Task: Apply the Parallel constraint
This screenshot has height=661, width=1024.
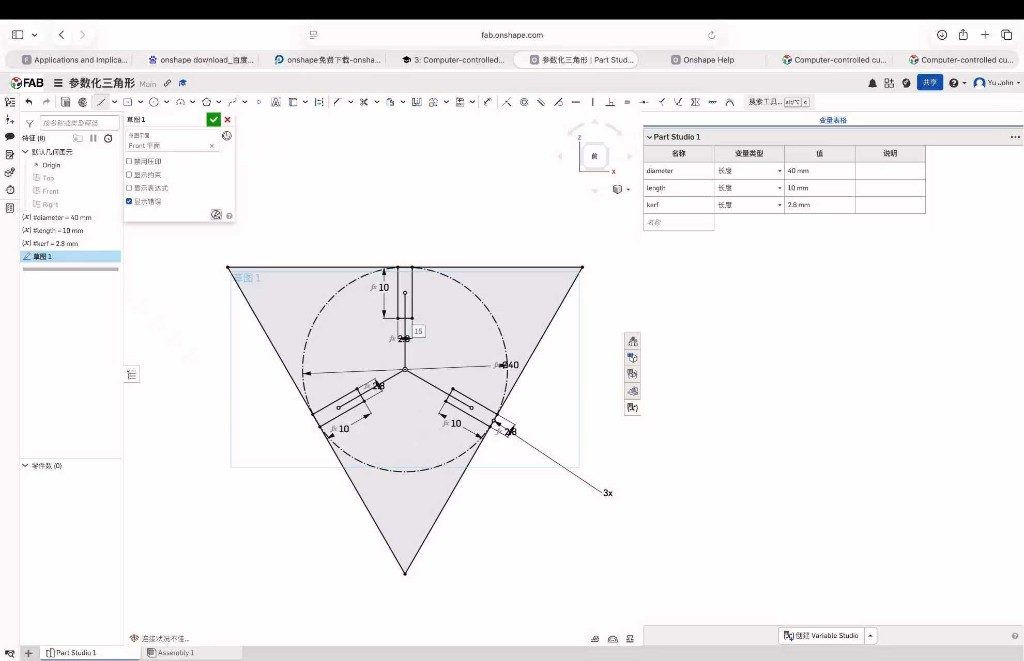Action: (541, 102)
